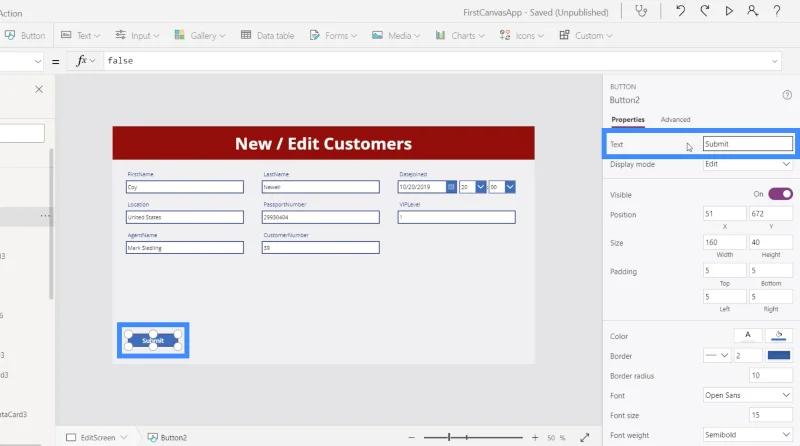The width and height of the screenshot is (800, 446).
Task: Open the Input controls menu
Action: pos(137,35)
